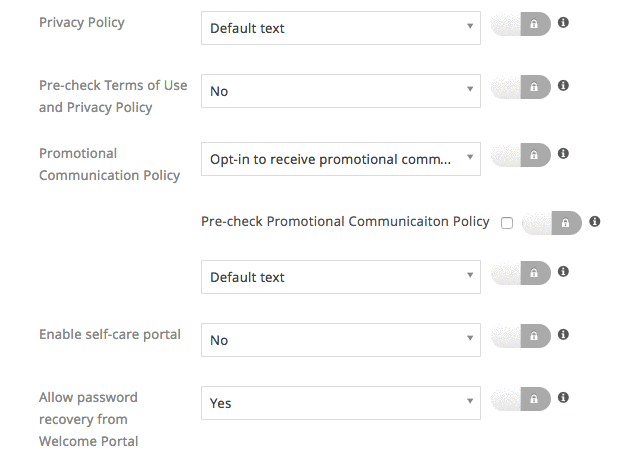Open Allow password recovery Yes dropdown

click(x=340, y=403)
